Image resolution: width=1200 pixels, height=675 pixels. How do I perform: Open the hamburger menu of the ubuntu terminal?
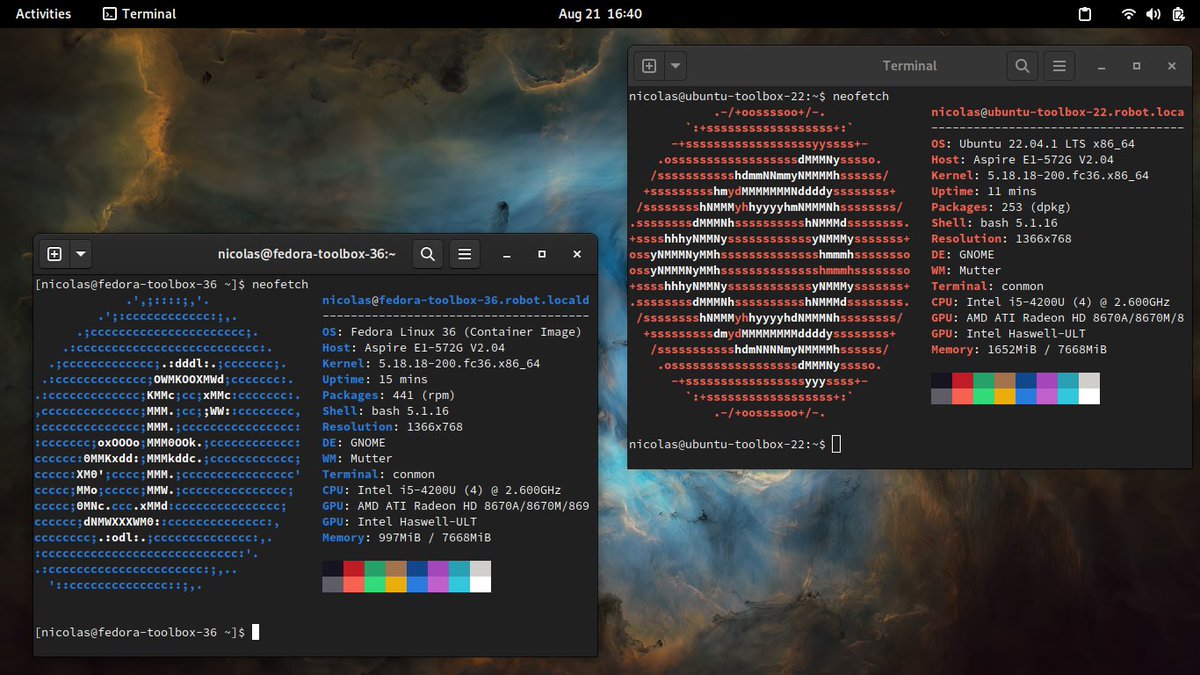1059,65
